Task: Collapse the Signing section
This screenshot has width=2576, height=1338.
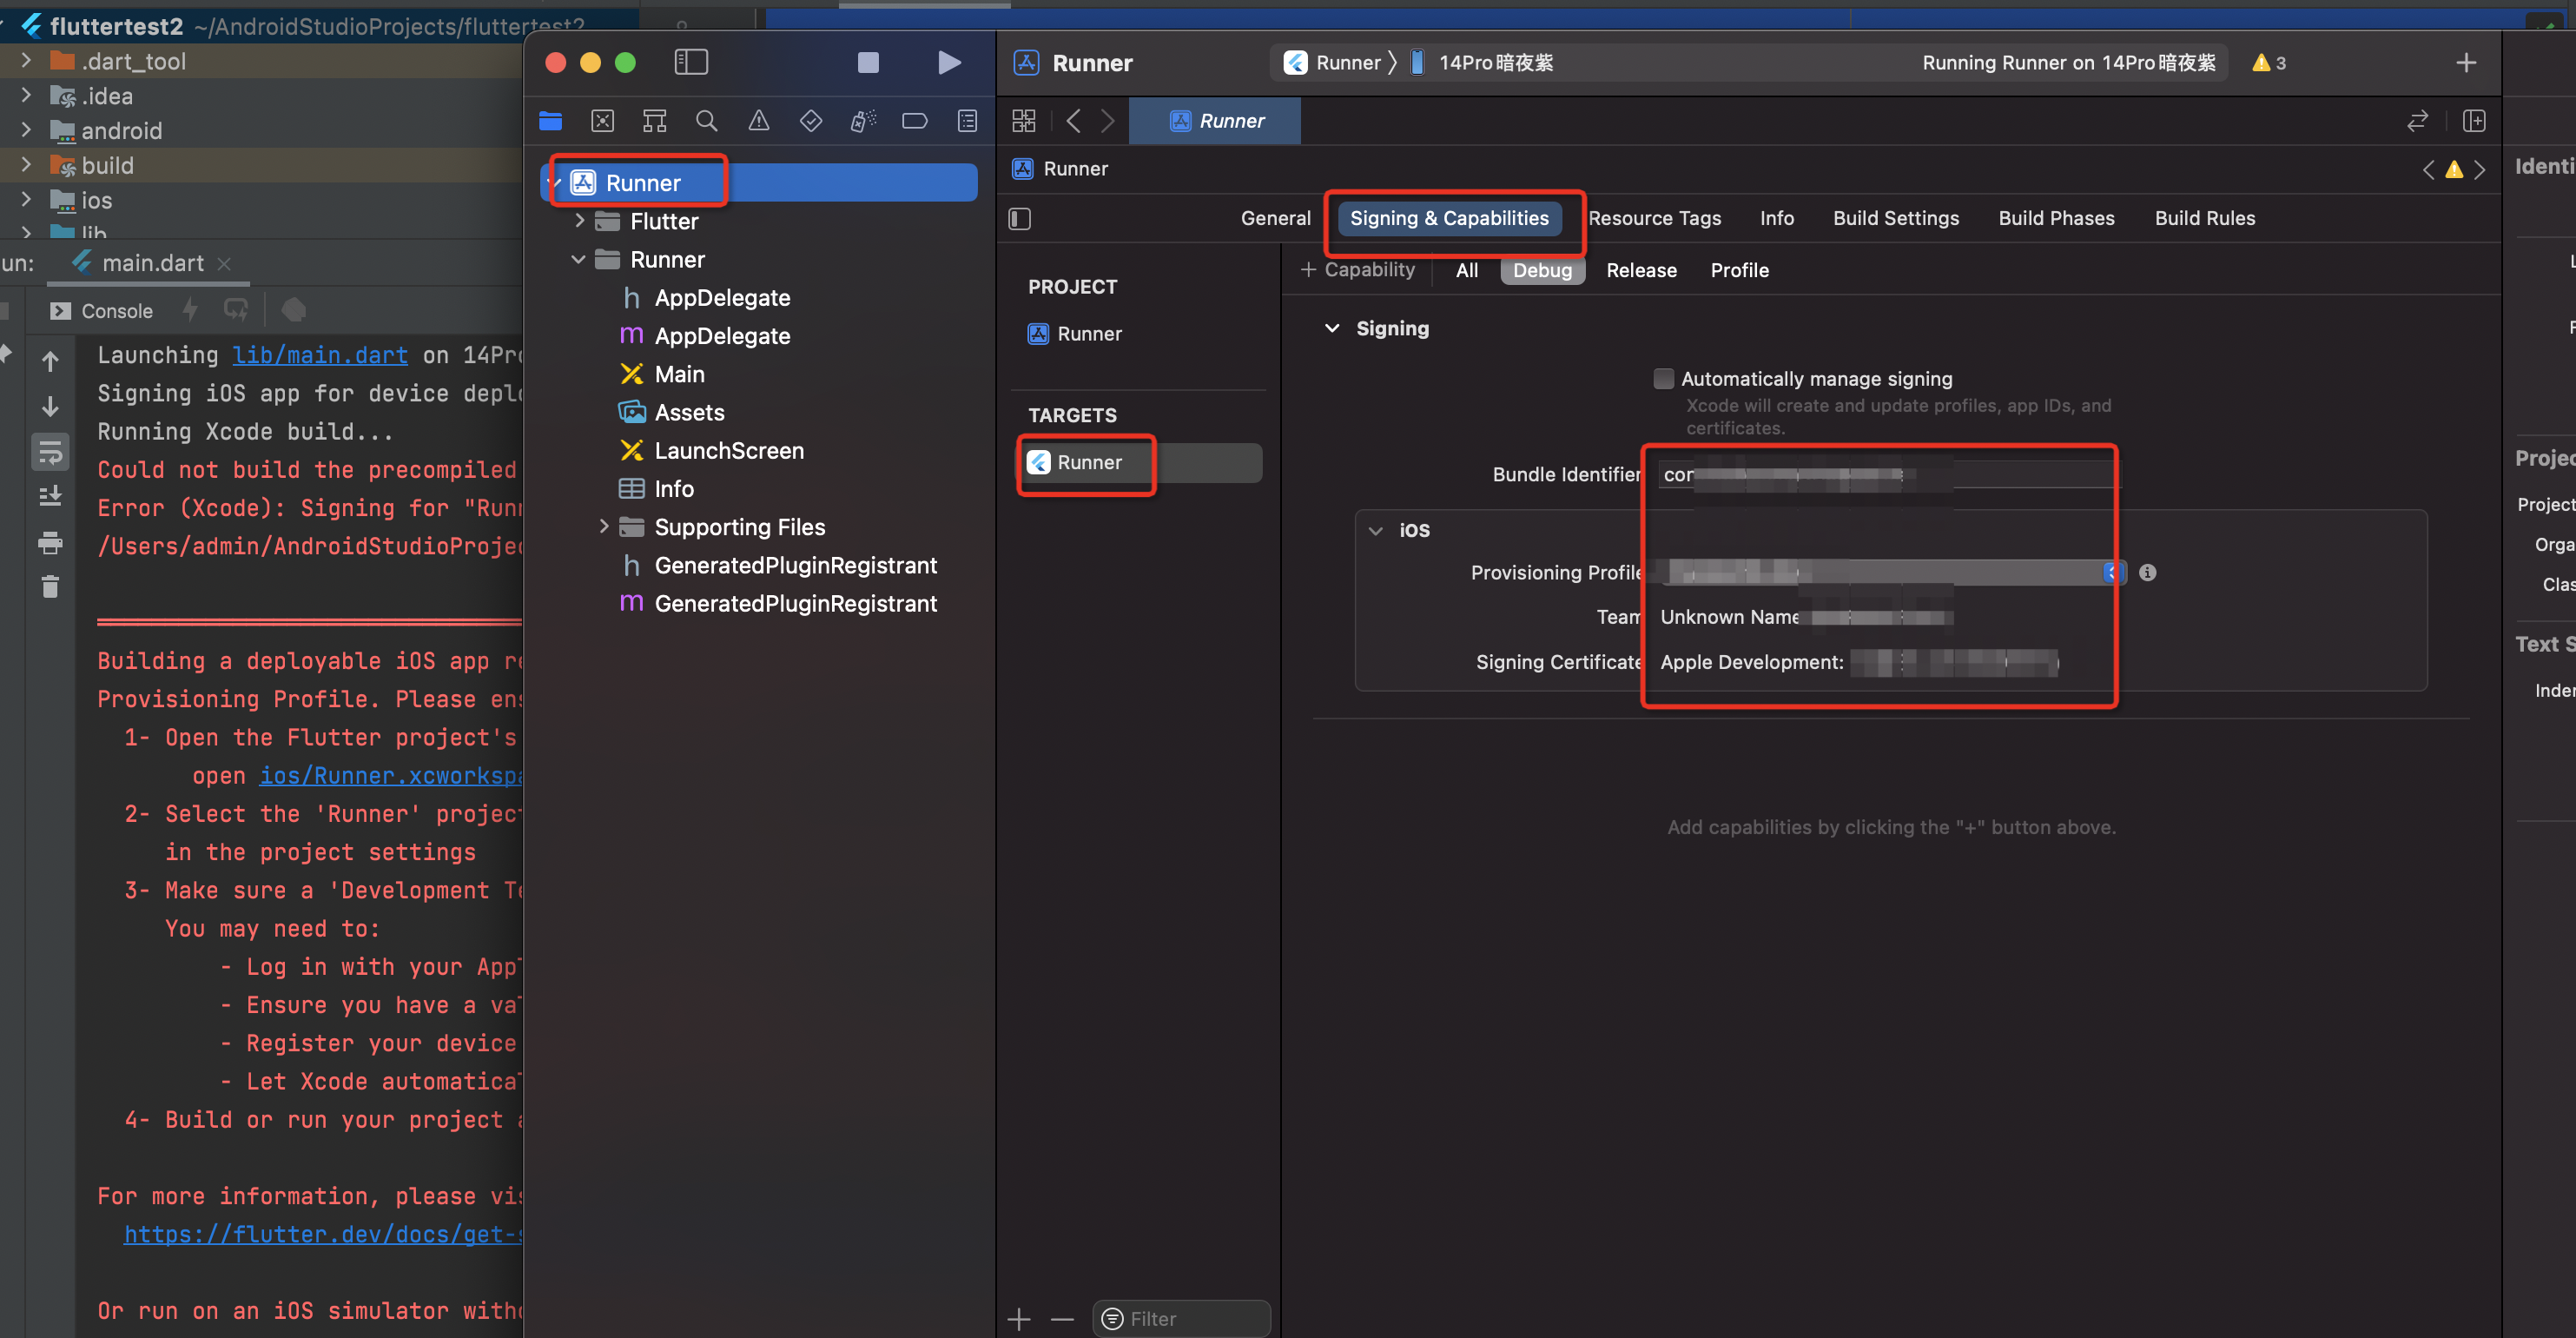Action: pos(1332,328)
